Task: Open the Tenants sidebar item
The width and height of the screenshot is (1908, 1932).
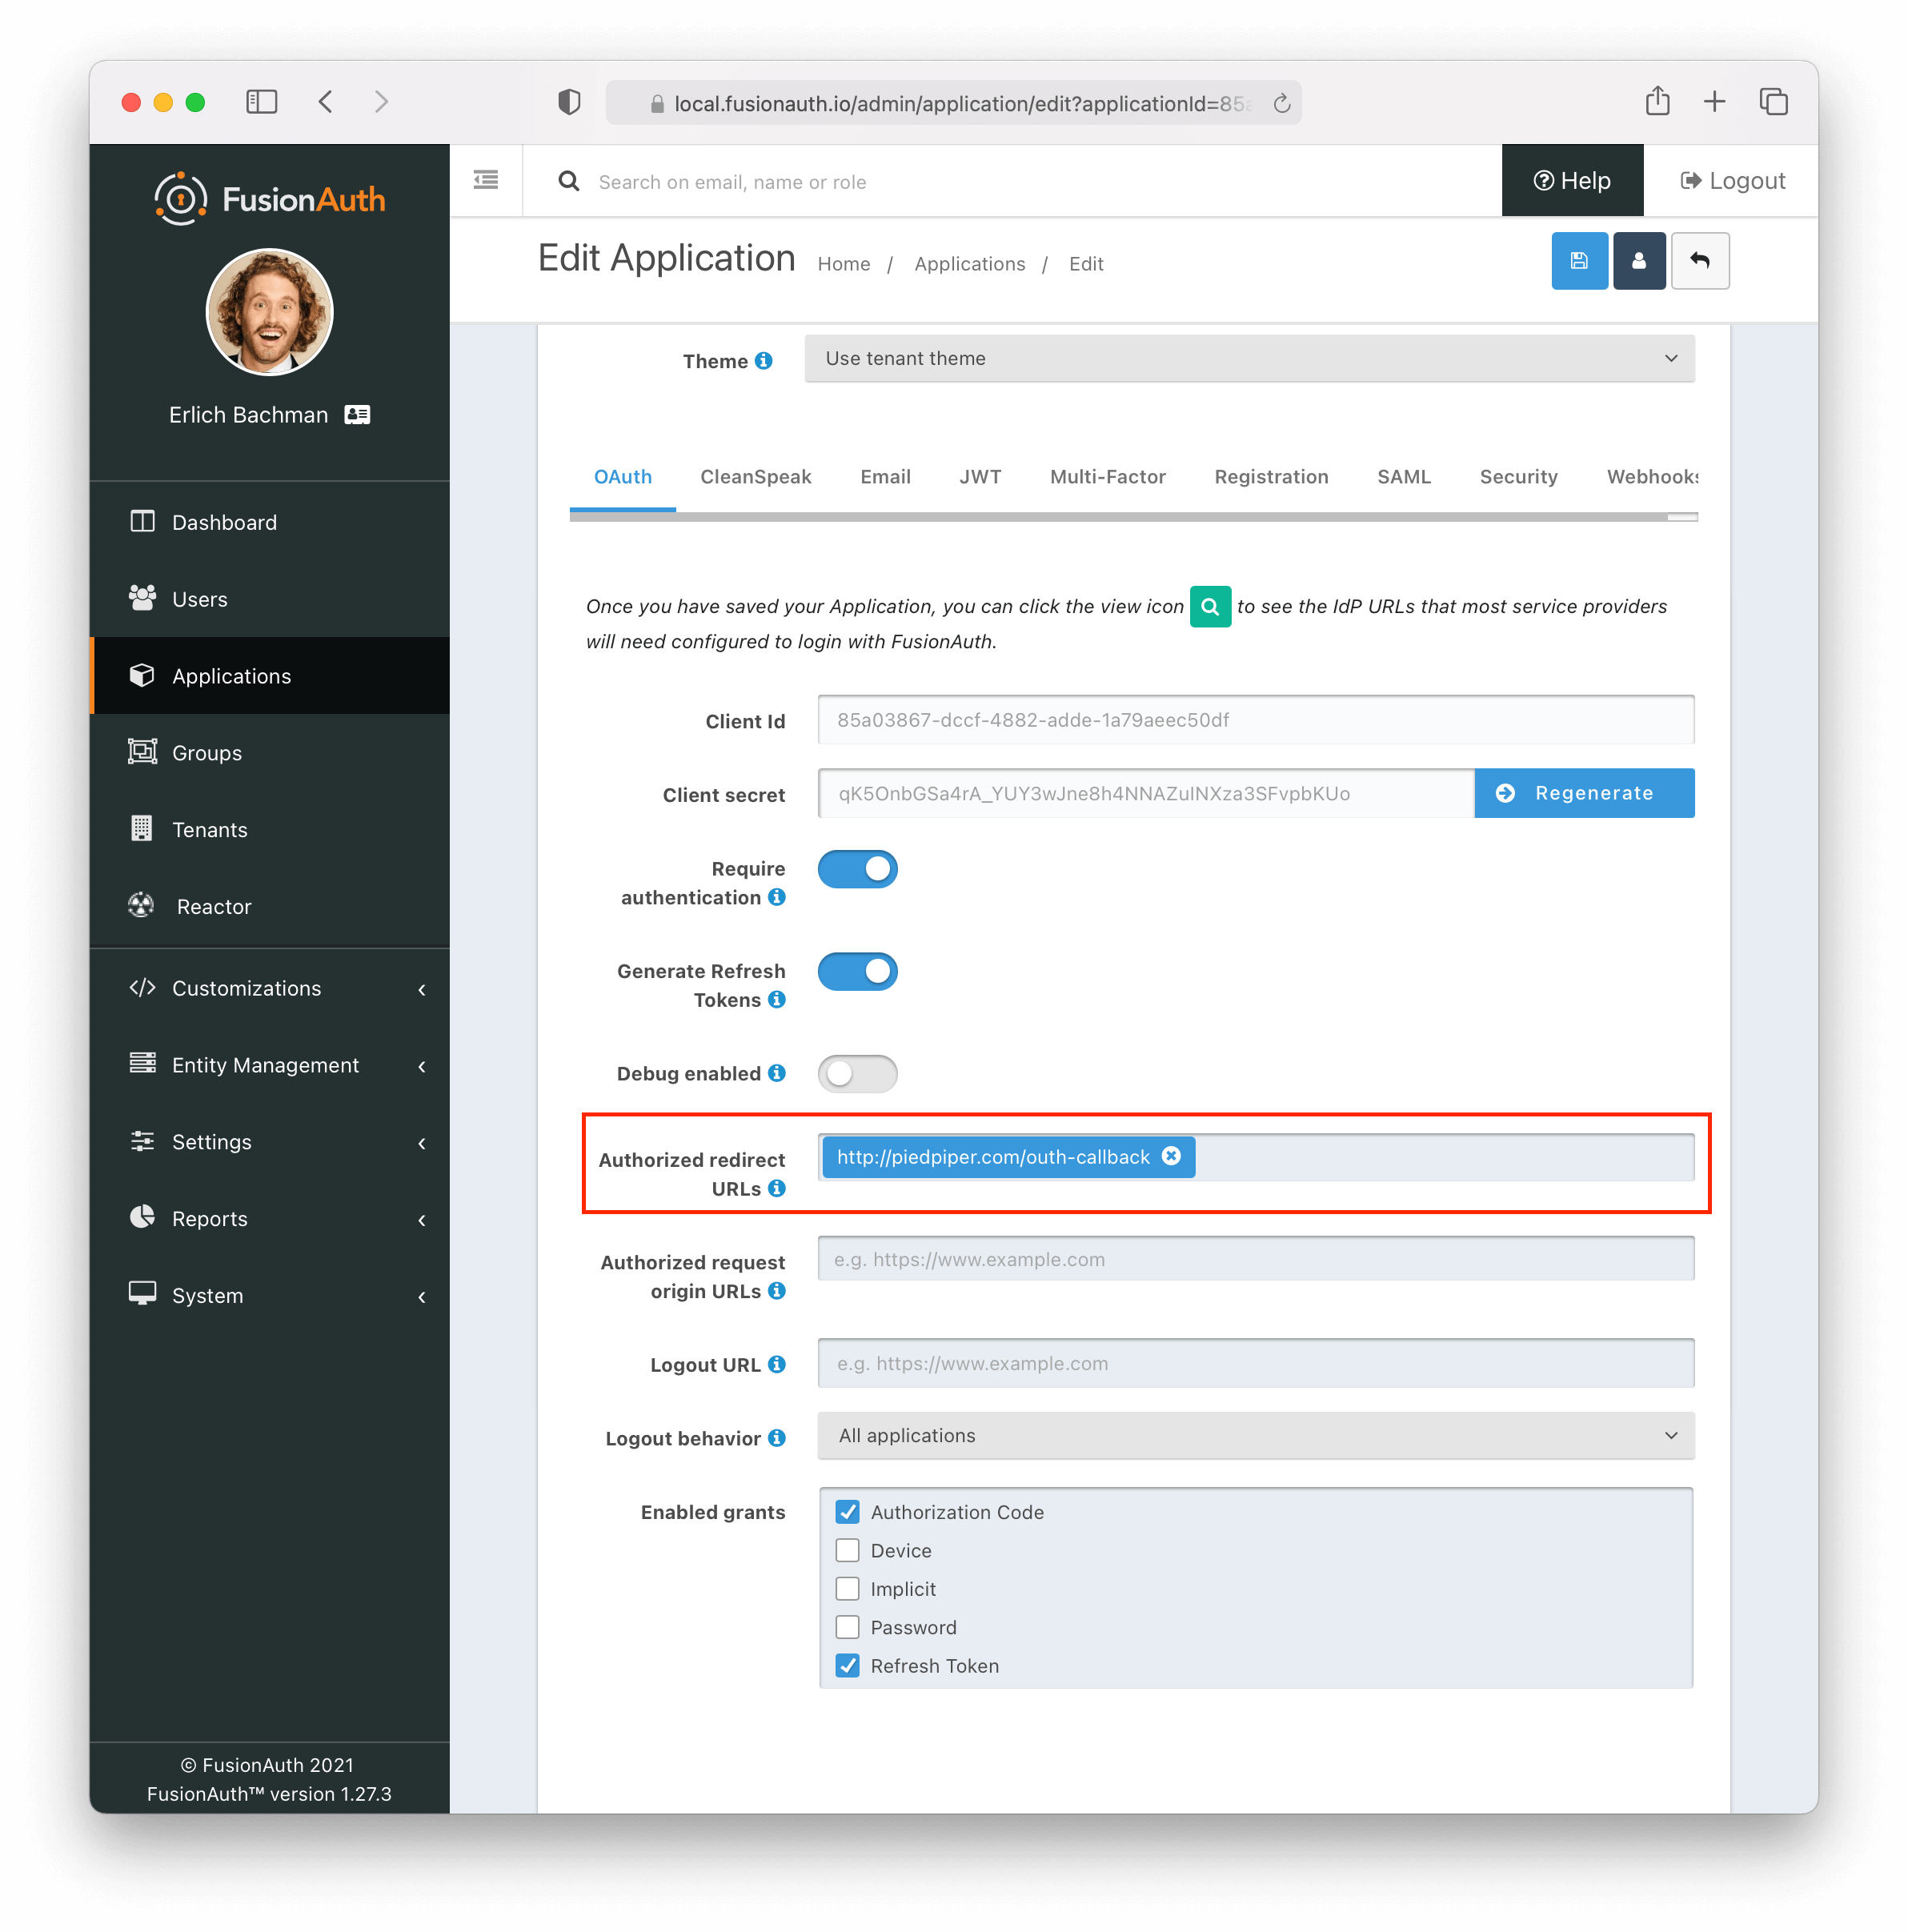Action: [269, 830]
